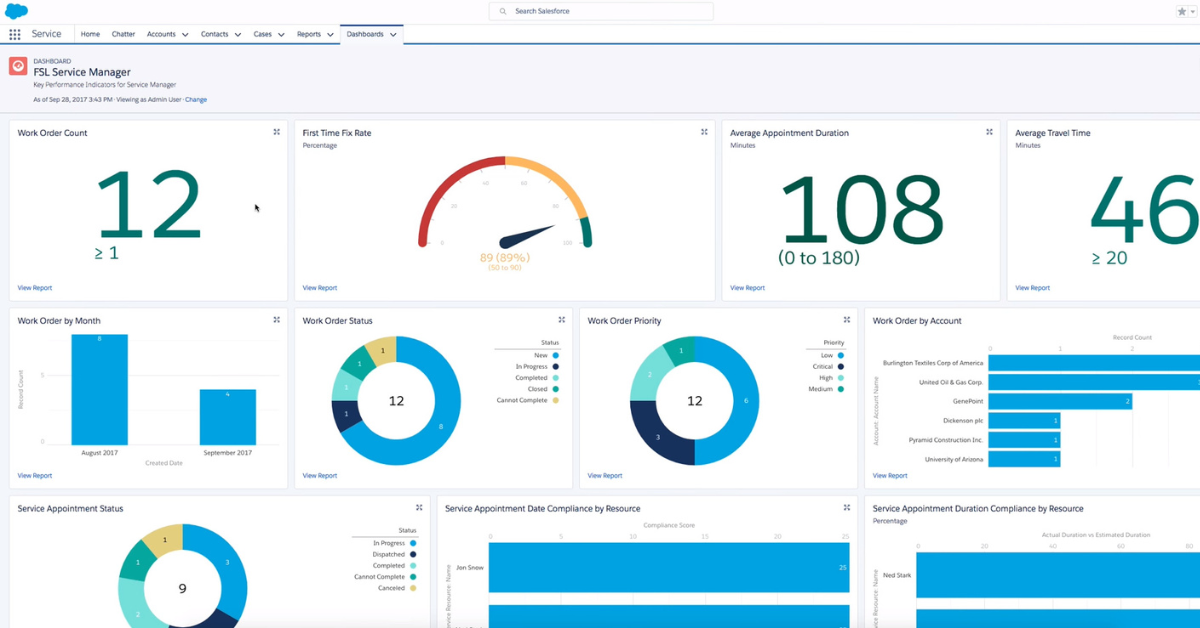Image resolution: width=1200 pixels, height=628 pixels.
Task: Click United Oil & Gas Corp. label
Action: tap(951, 382)
